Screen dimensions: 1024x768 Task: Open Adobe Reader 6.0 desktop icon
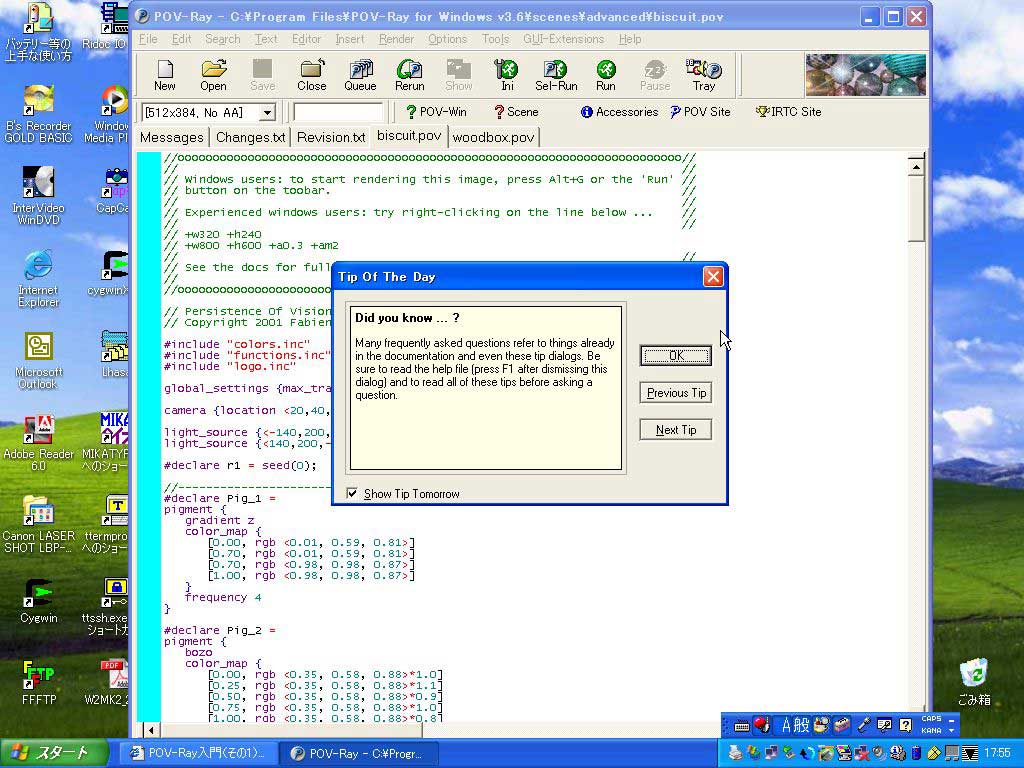tap(38, 443)
